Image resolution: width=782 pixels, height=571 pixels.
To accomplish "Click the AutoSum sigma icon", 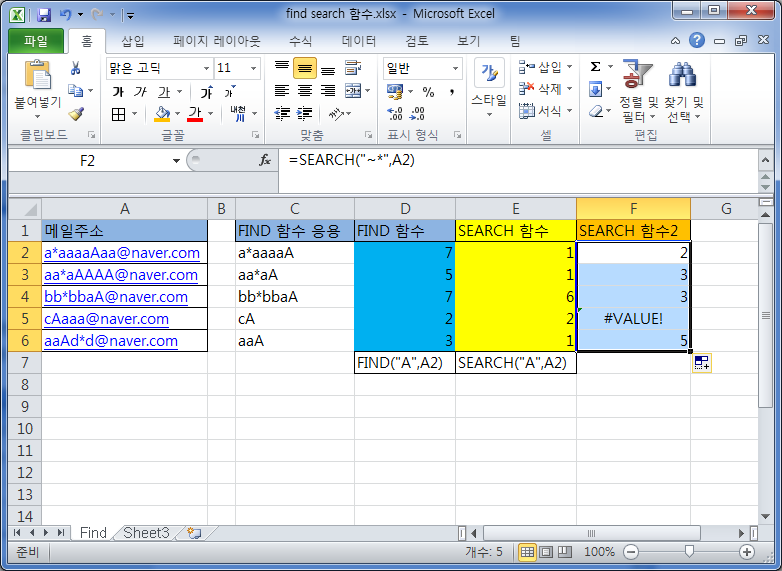I will click(x=595, y=67).
